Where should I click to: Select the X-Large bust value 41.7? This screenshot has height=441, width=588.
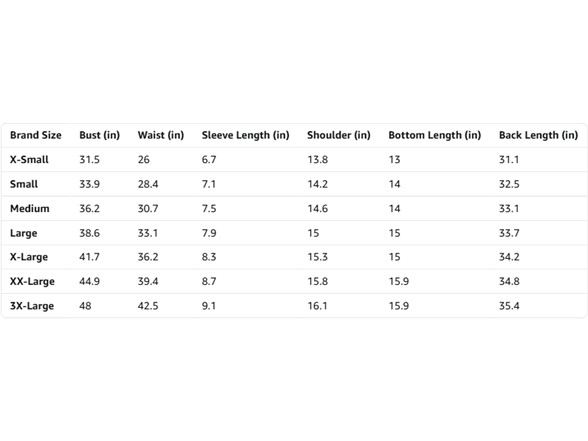coord(89,257)
